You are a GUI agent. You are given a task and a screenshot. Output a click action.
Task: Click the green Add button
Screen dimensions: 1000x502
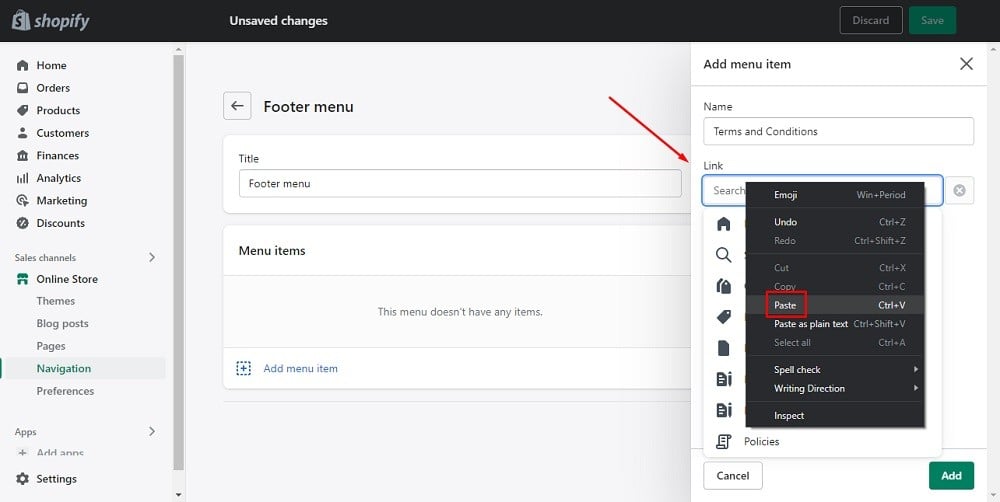pyautogui.click(x=951, y=475)
